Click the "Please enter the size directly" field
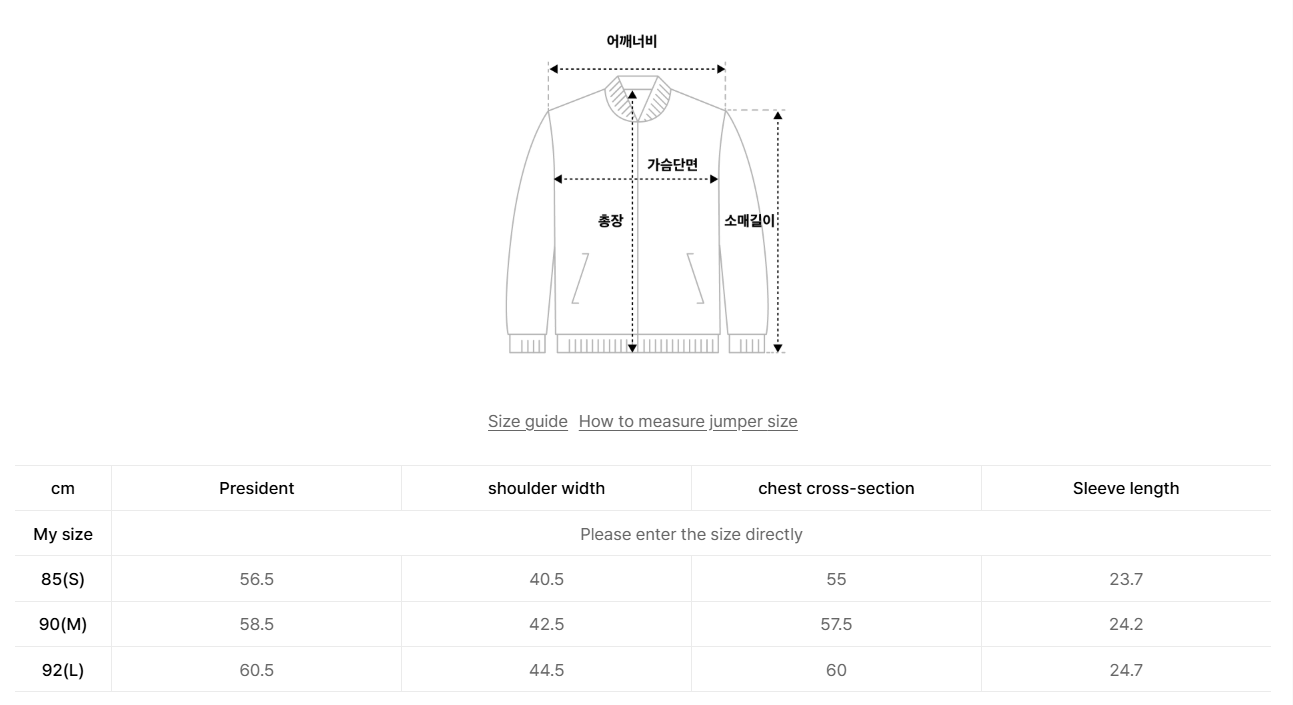Screen dimensions: 1293x705 pyautogui.click(x=692, y=534)
